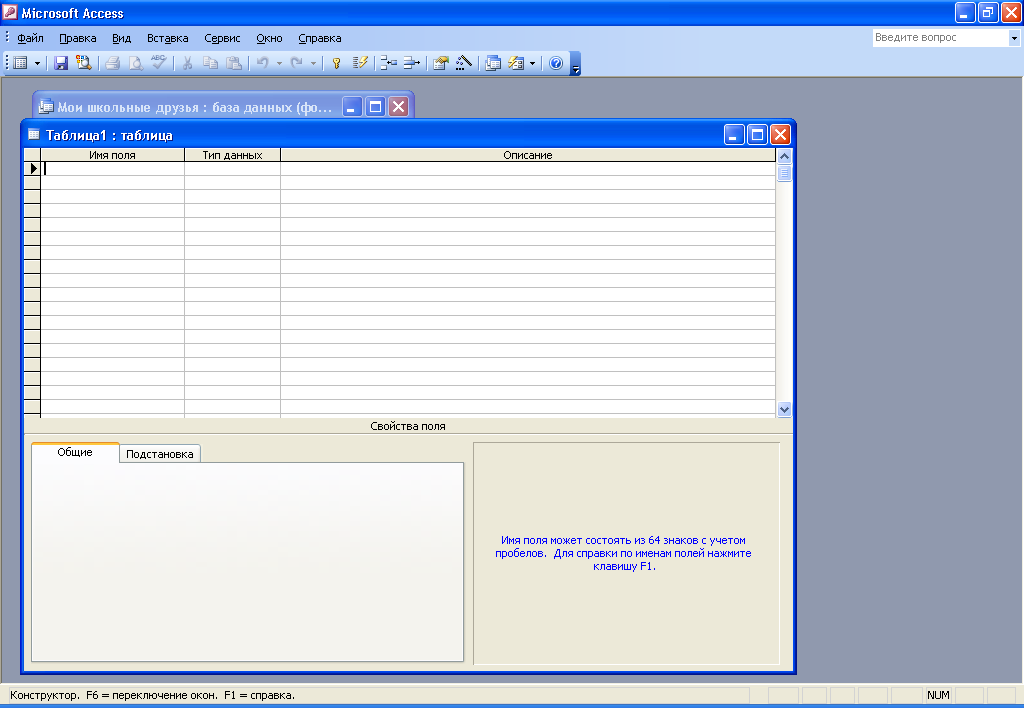Open the New Object dropdown arrow
1024x708 pixels.
coord(532,63)
